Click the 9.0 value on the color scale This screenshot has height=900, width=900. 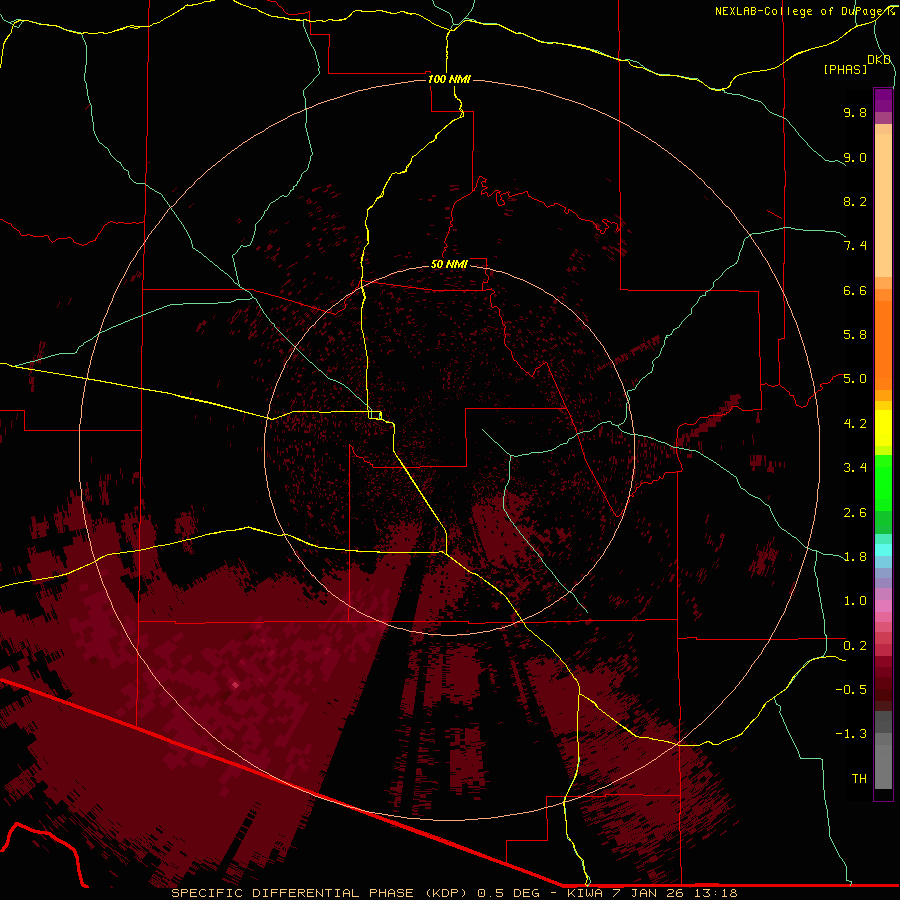pyautogui.click(x=855, y=157)
